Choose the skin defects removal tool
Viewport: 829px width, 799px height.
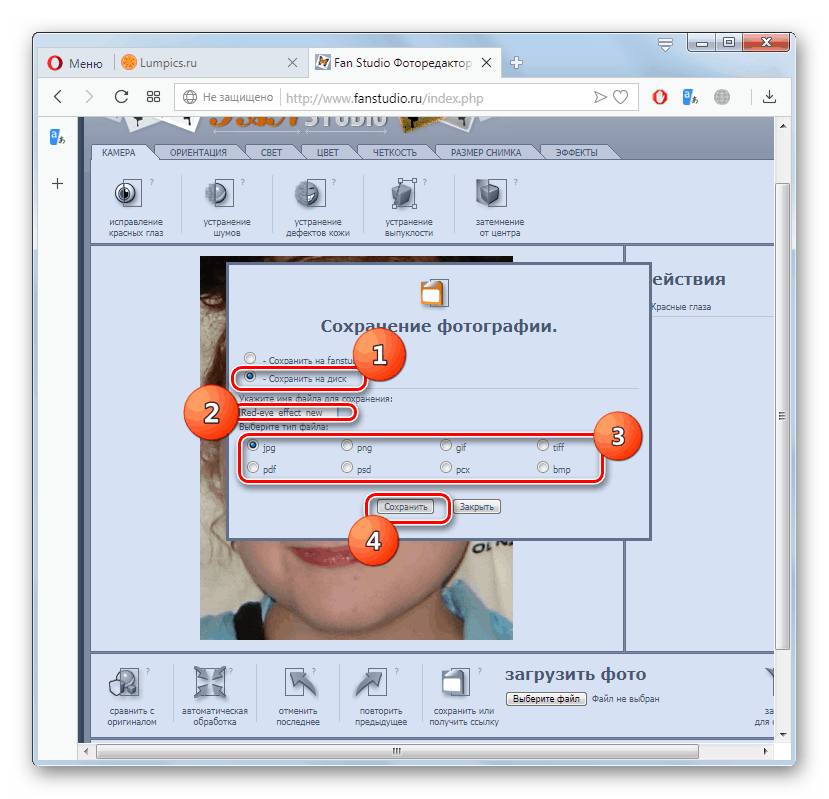[310, 194]
